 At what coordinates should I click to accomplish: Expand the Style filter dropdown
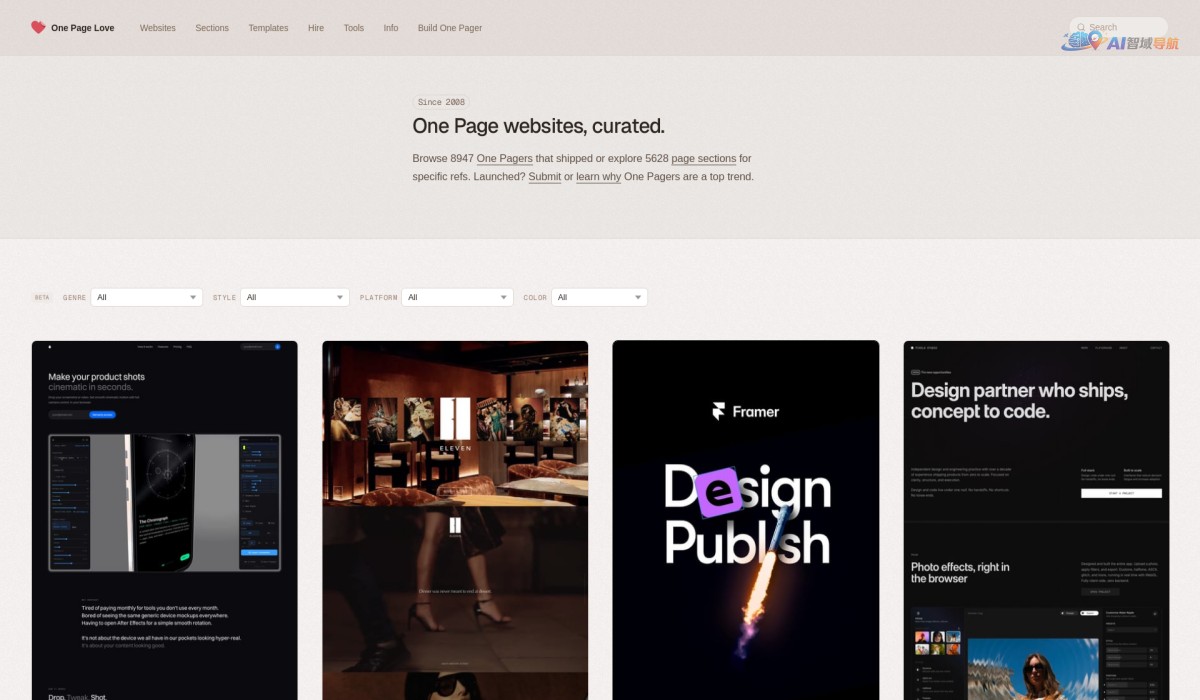(296, 297)
